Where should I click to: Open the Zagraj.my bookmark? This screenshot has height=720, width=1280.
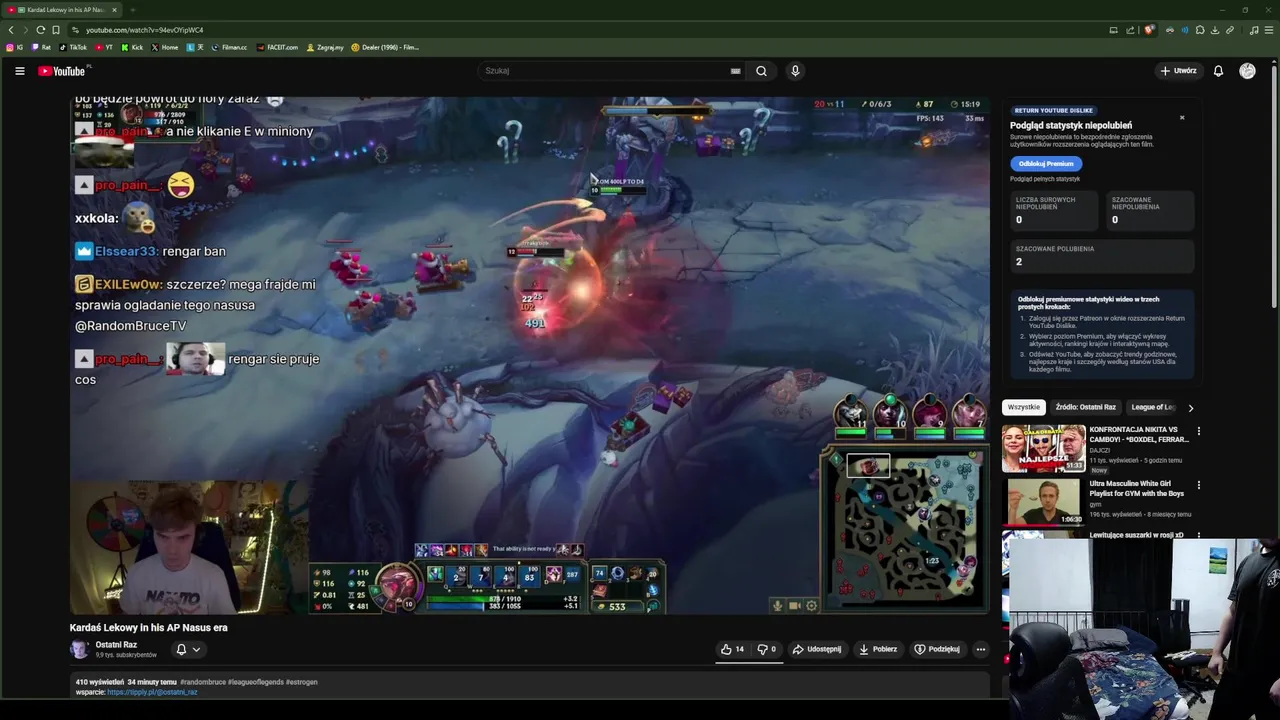[325, 47]
